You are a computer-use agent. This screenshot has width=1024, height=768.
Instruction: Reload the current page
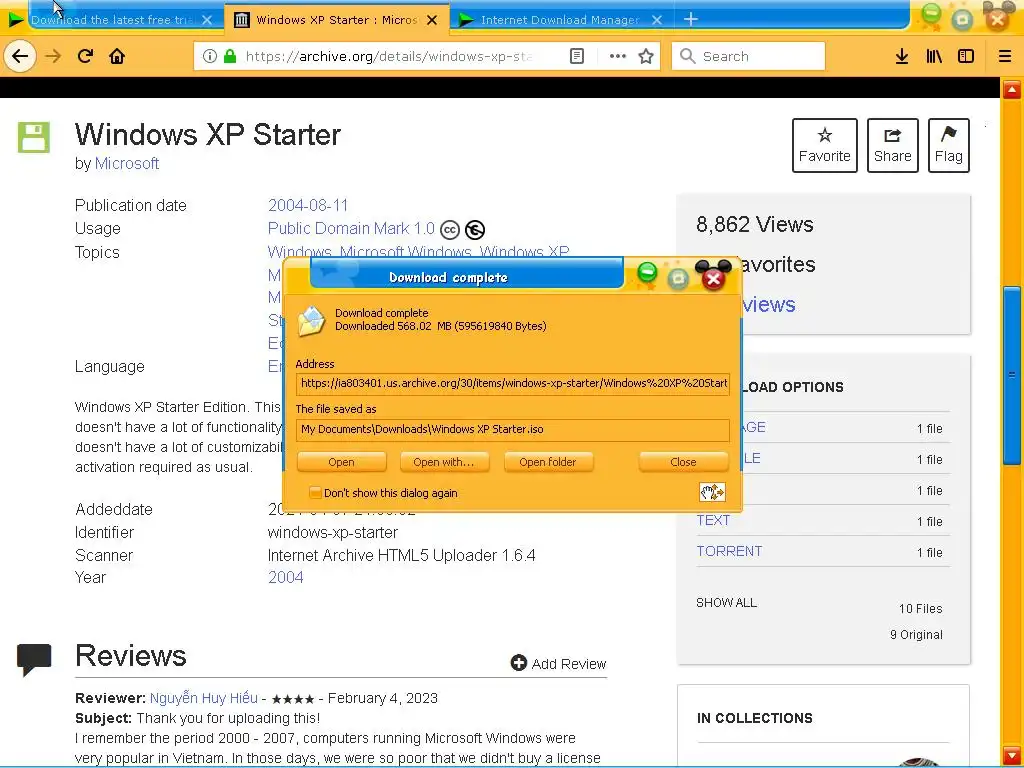coord(85,56)
